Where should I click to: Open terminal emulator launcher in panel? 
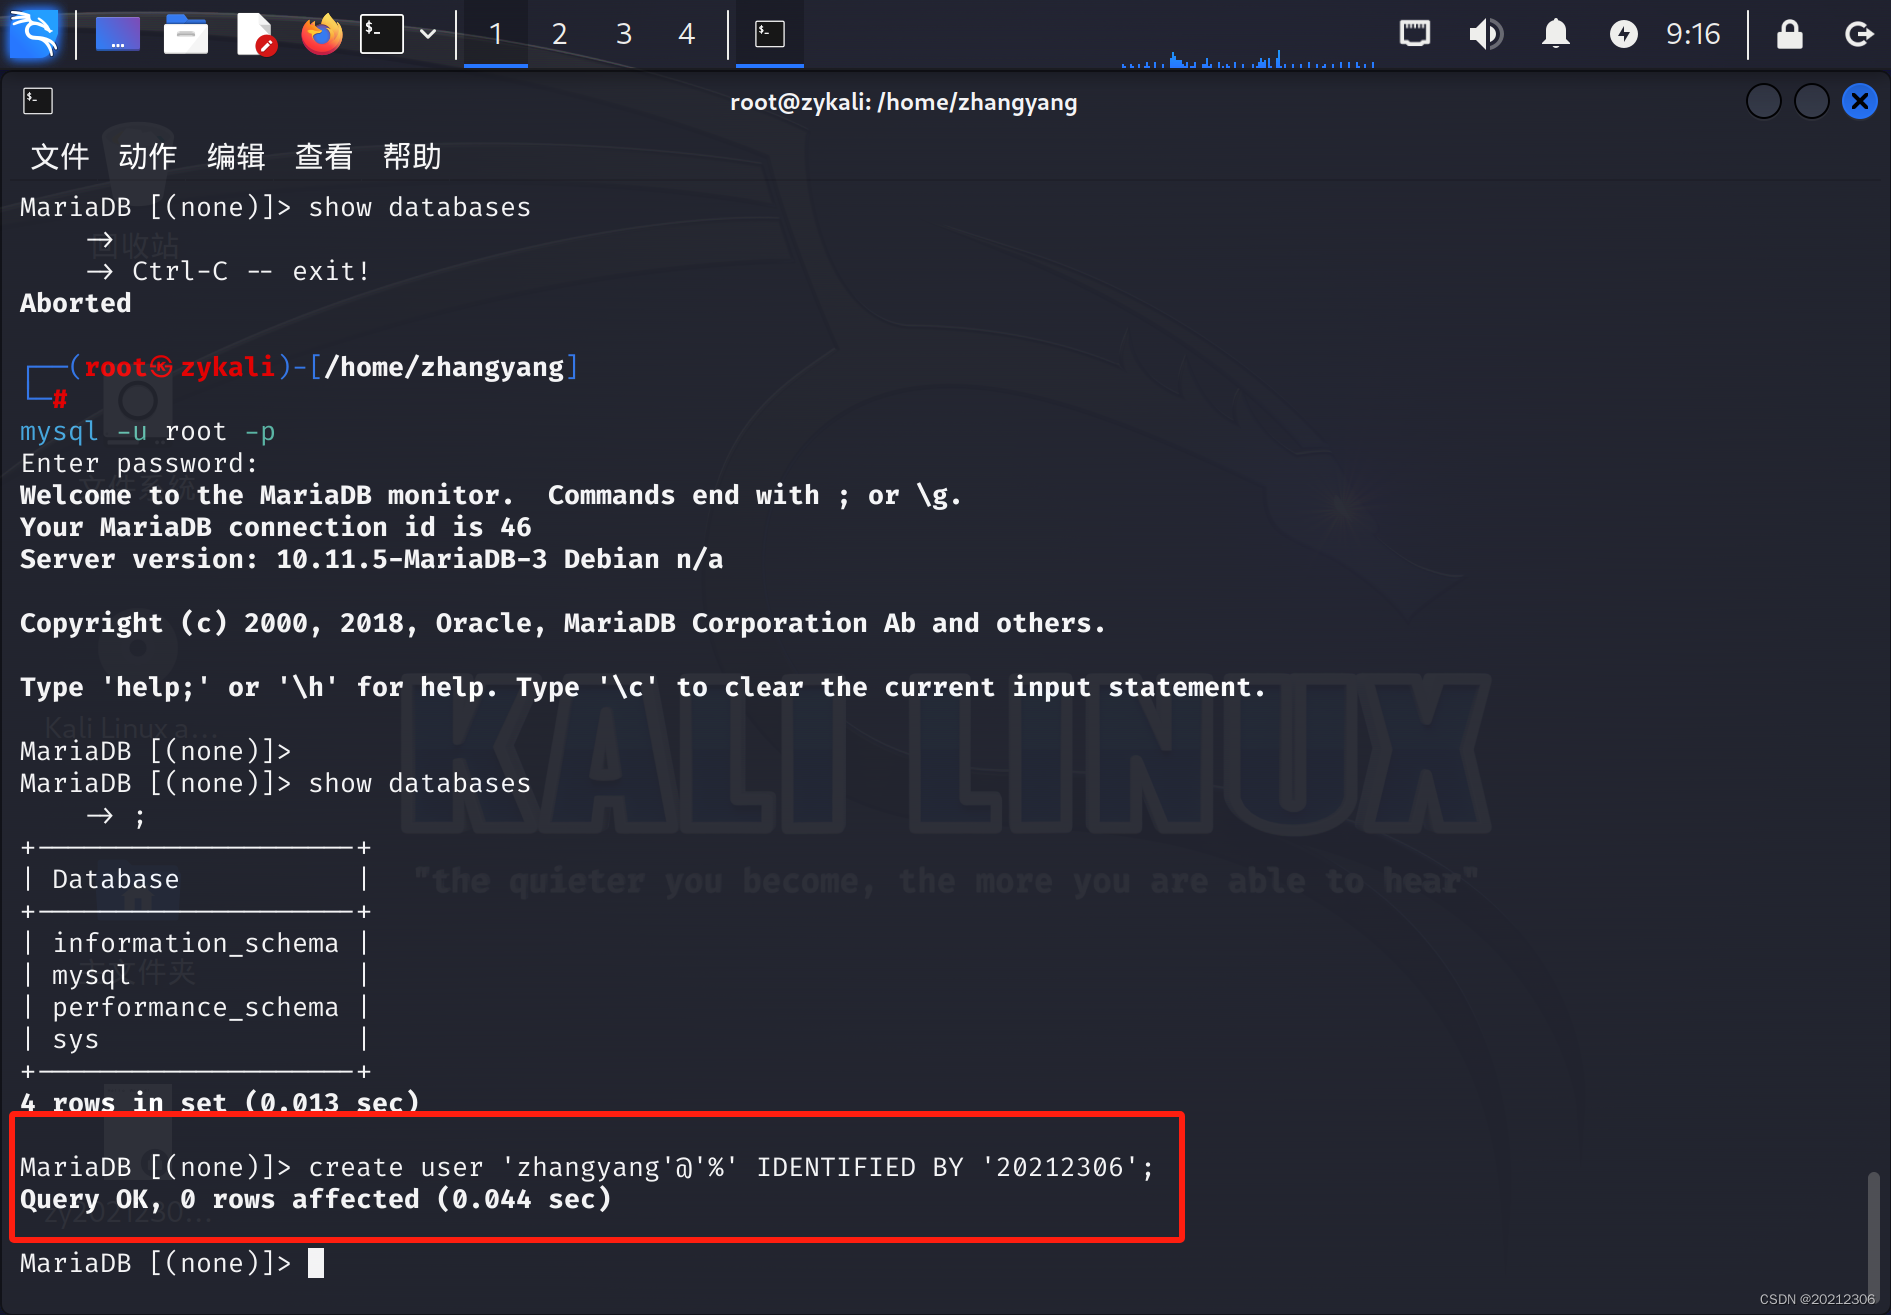coord(382,34)
